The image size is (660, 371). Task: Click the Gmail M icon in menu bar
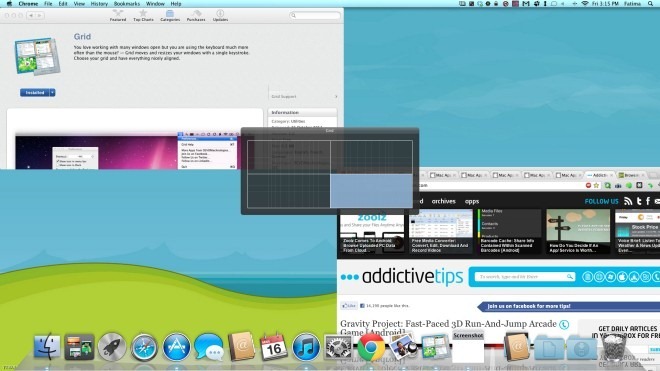526,4
